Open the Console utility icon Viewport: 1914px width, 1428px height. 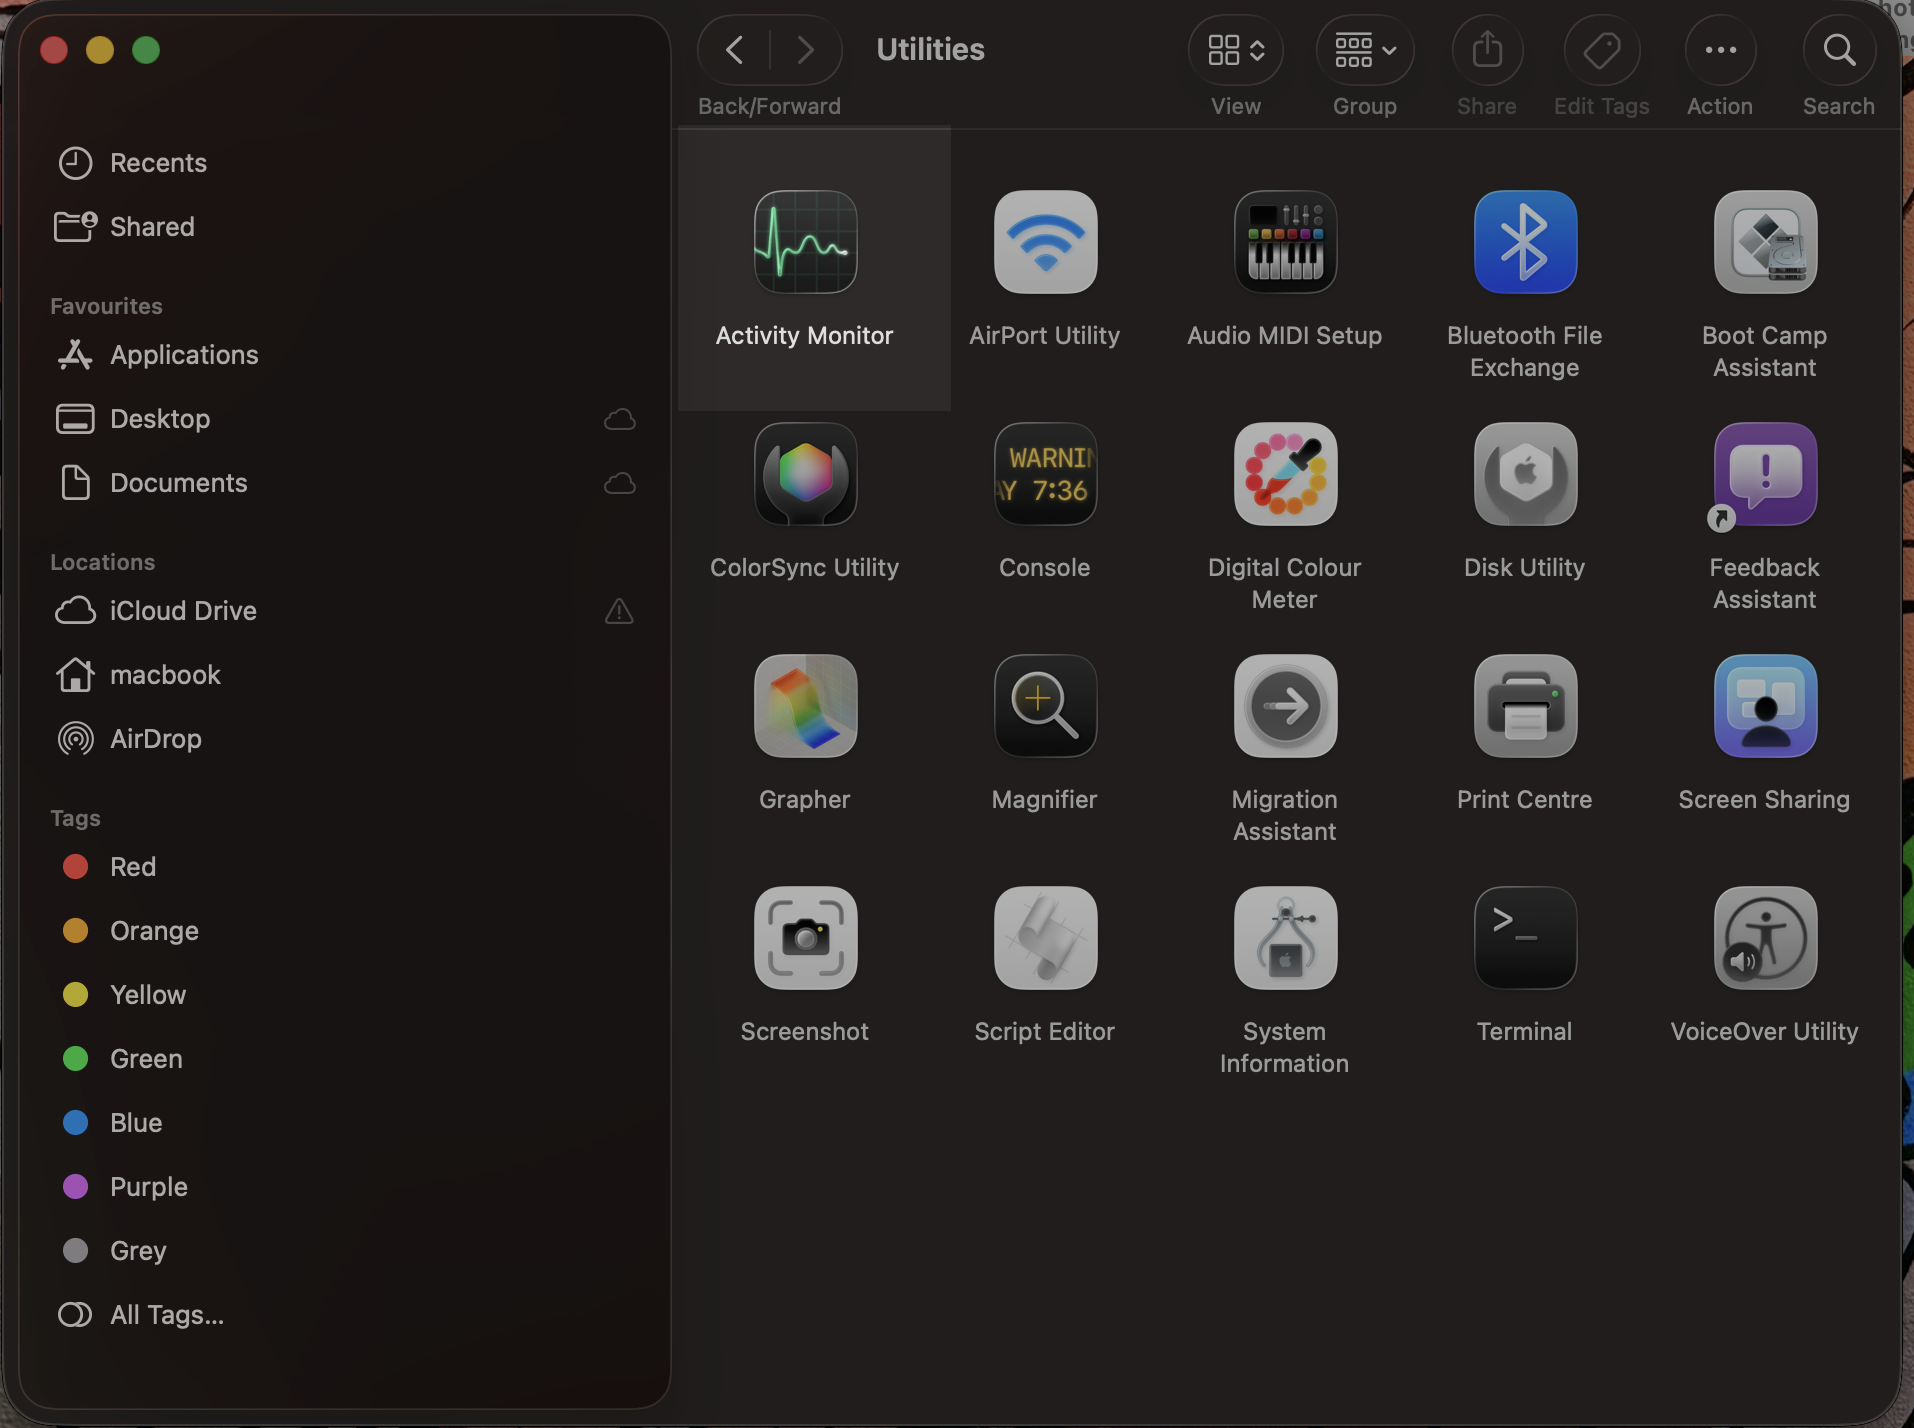(x=1045, y=475)
